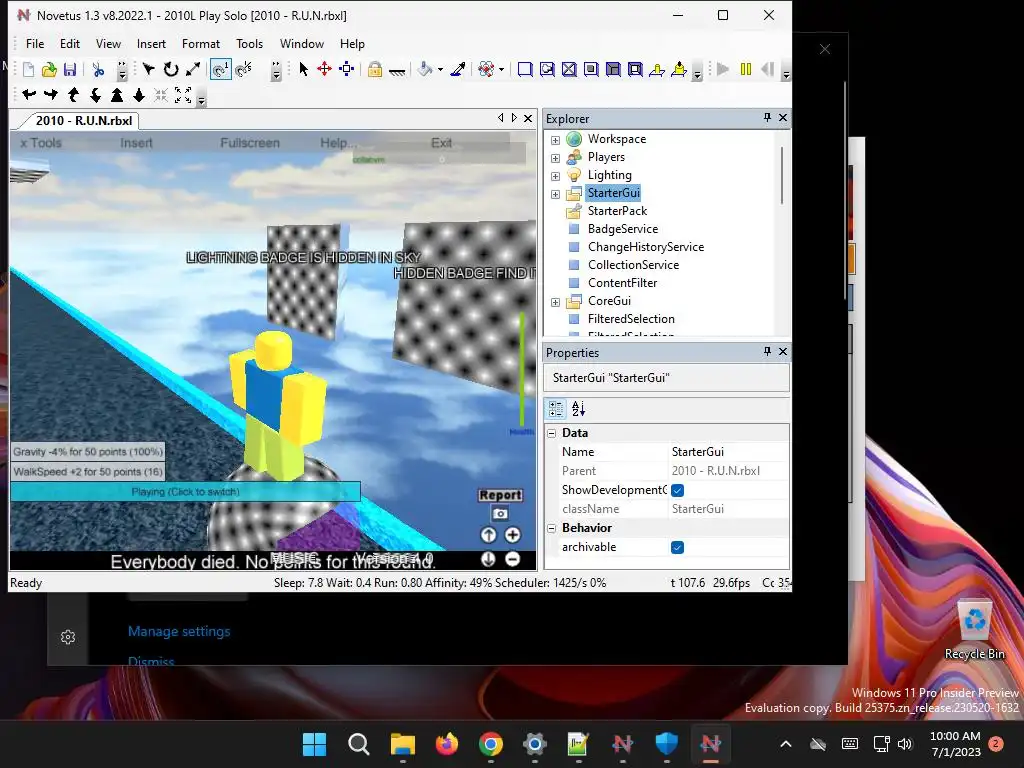Select the red Move cross-arrows tool
1024x768 pixels.
[x=325, y=69]
